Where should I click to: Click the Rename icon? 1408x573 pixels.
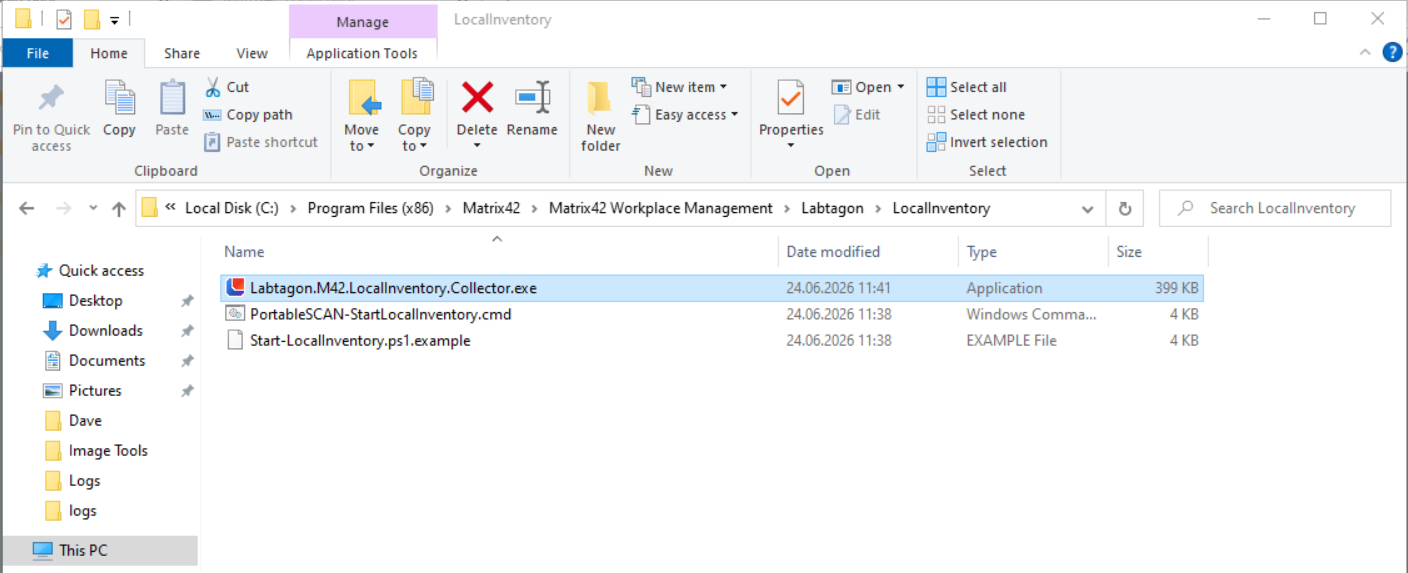pyautogui.click(x=532, y=97)
